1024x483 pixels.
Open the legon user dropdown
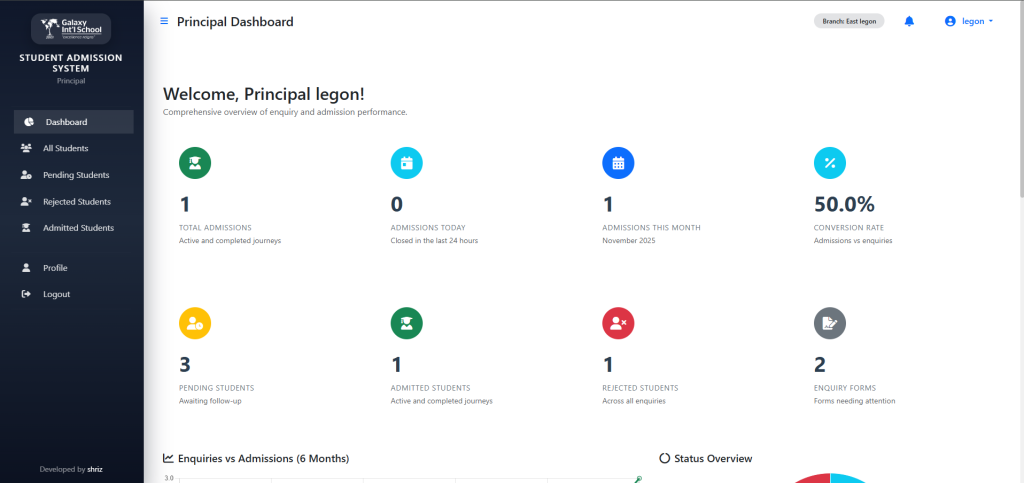[969, 21]
